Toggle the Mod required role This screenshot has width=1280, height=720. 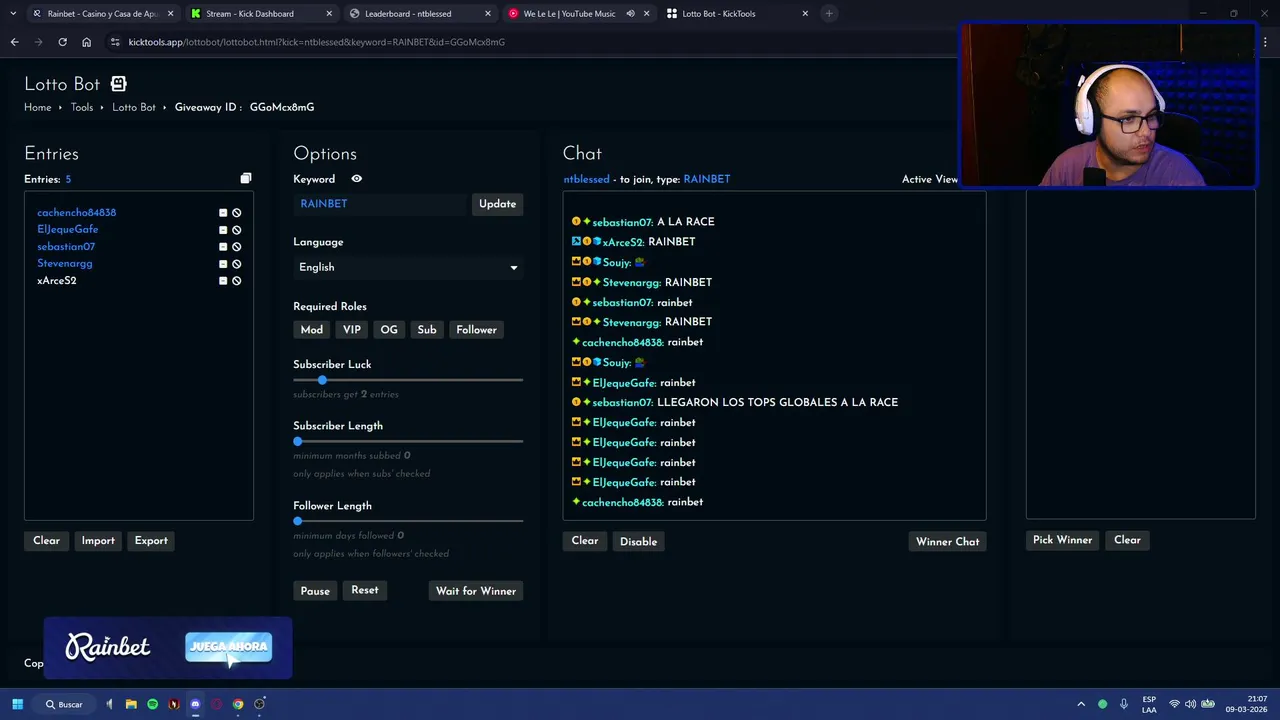coord(312,330)
